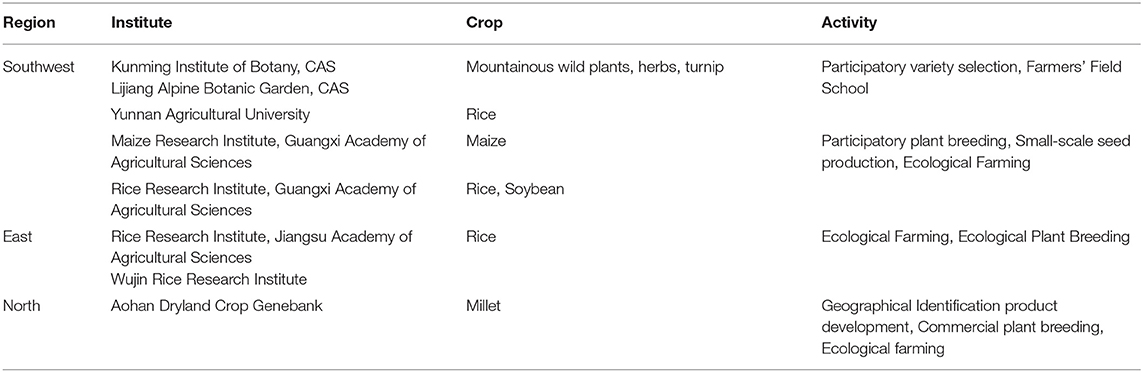Click the Activity column header
This screenshot has height=372, width=1143.
[x=849, y=23]
